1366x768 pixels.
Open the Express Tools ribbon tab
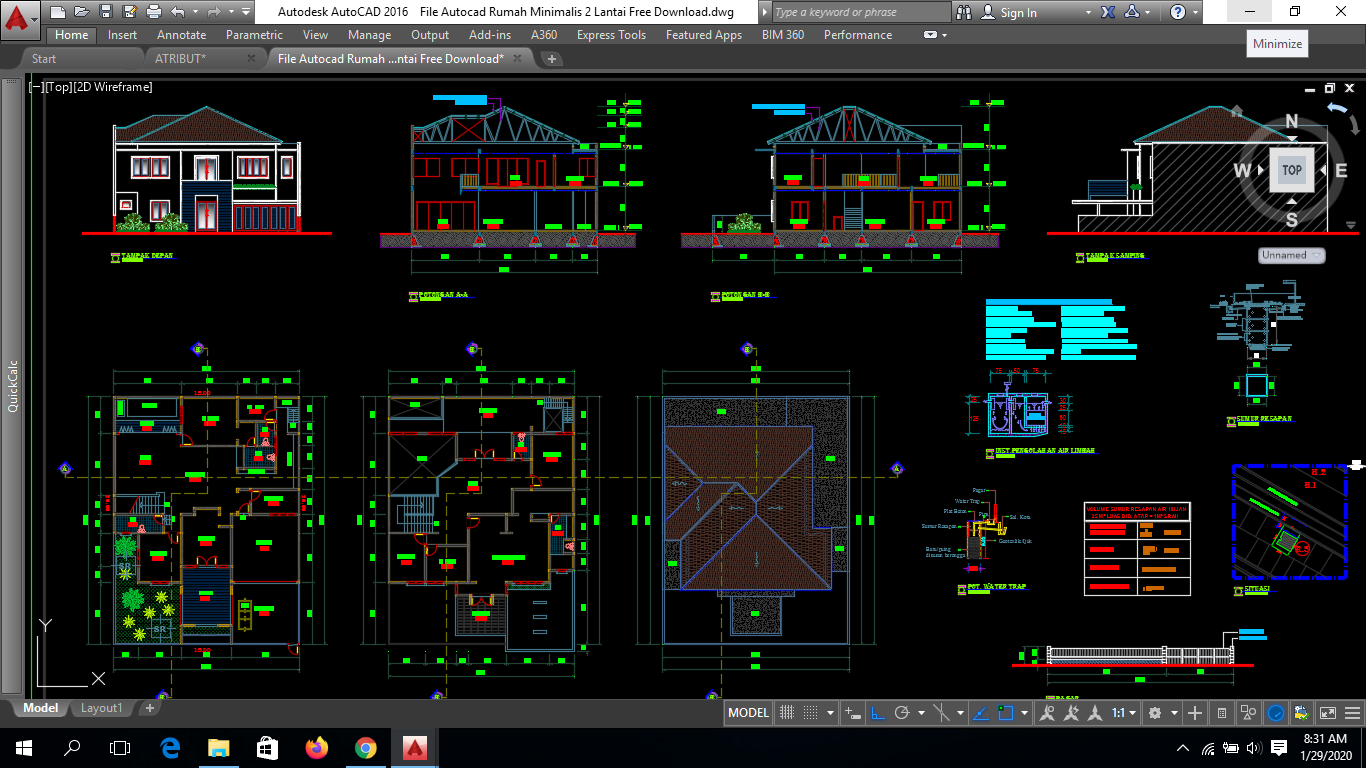[611, 35]
